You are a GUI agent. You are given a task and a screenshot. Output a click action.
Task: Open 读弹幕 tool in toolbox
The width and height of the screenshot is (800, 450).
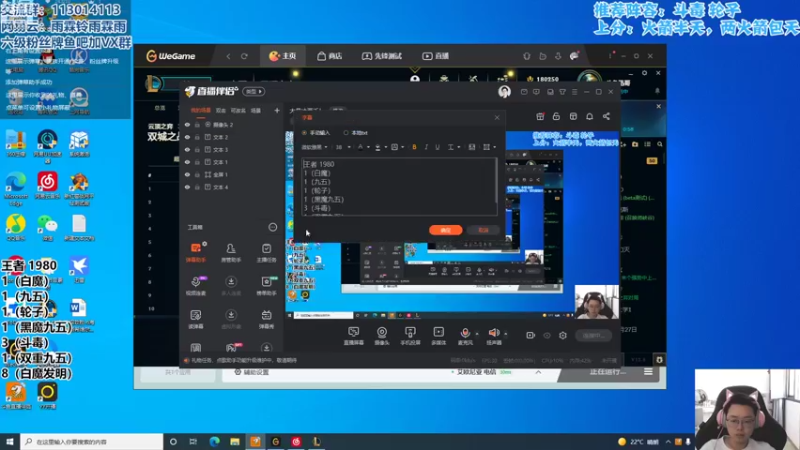(195, 318)
